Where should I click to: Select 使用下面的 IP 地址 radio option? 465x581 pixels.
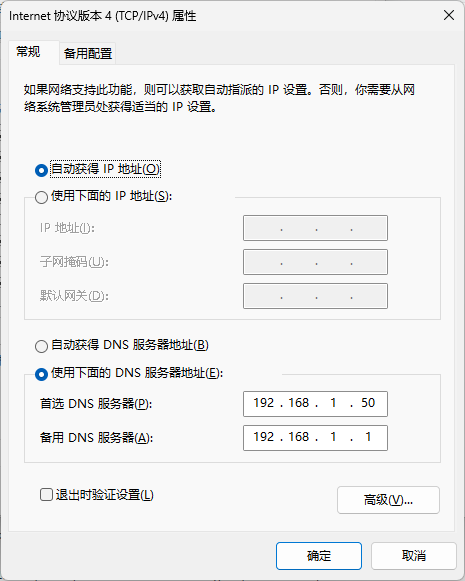pyautogui.click(x=41, y=197)
